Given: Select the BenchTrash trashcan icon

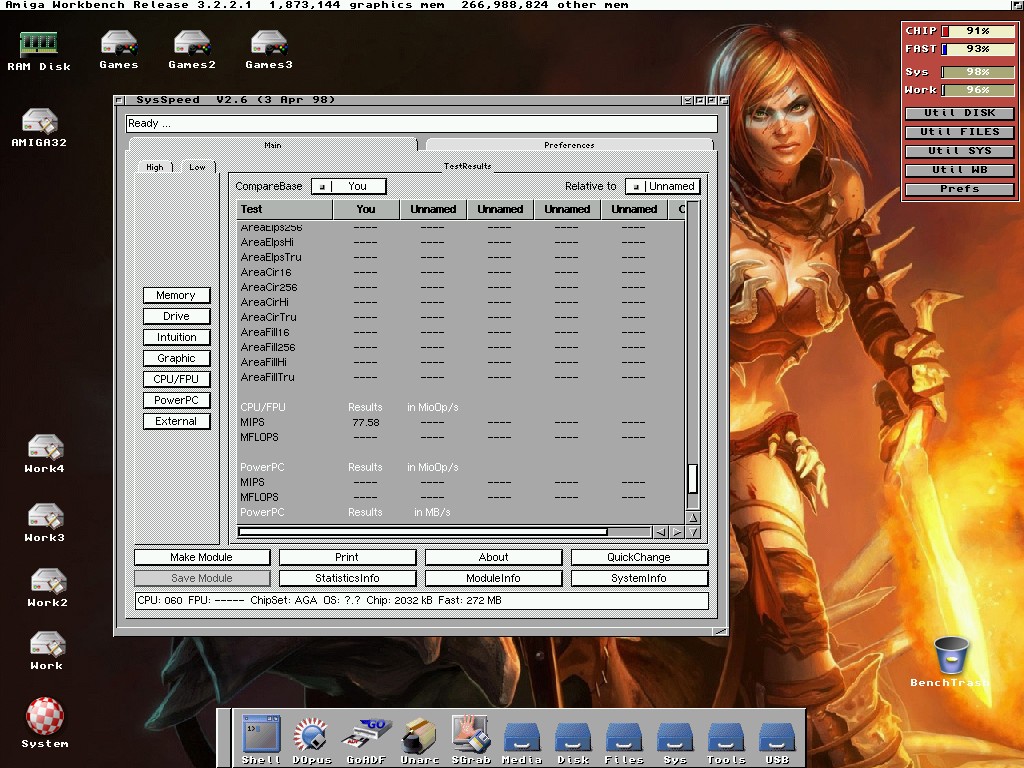Looking at the screenshot, I should (x=951, y=661).
